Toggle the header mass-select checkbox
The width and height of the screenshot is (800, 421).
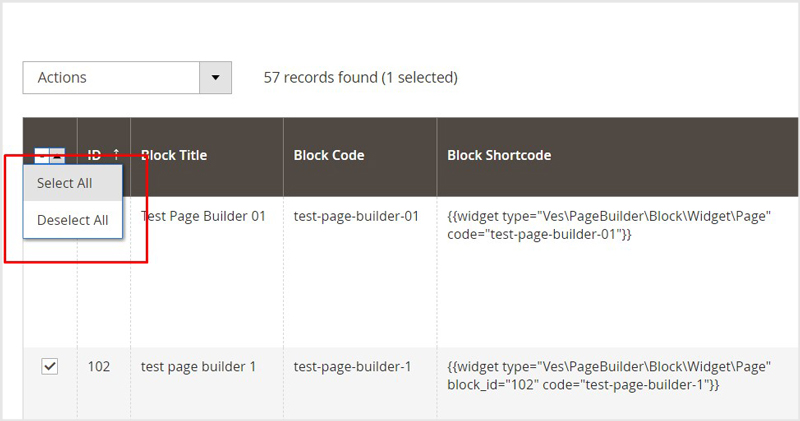pyautogui.click(x=42, y=155)
